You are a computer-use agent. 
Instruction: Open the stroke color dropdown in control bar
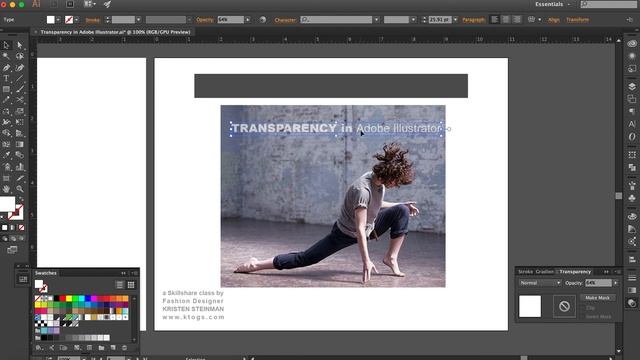coord(76,20)
